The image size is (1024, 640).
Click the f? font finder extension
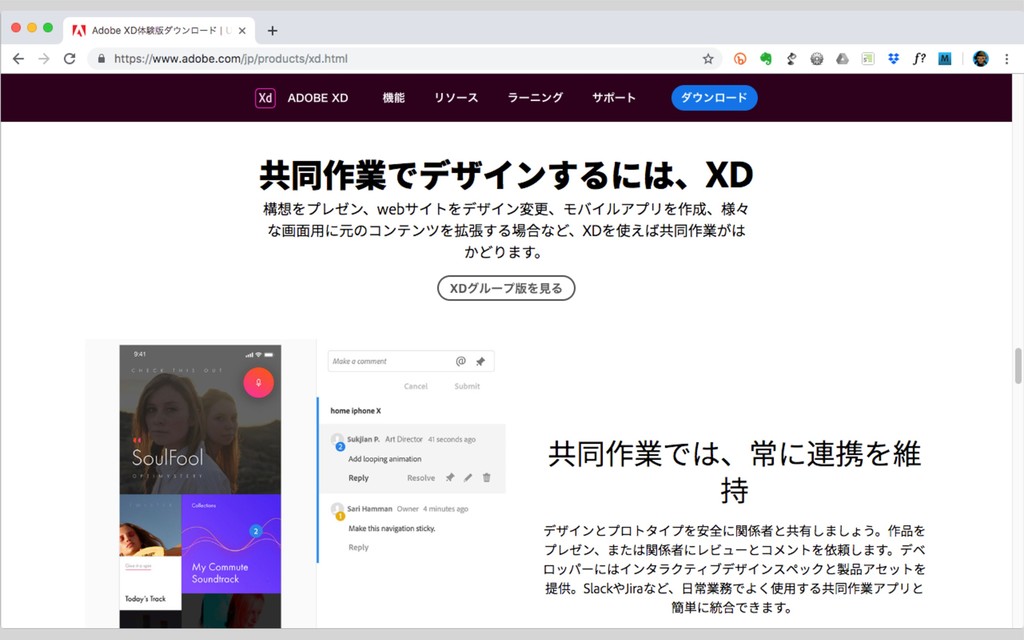click(919, 59)
